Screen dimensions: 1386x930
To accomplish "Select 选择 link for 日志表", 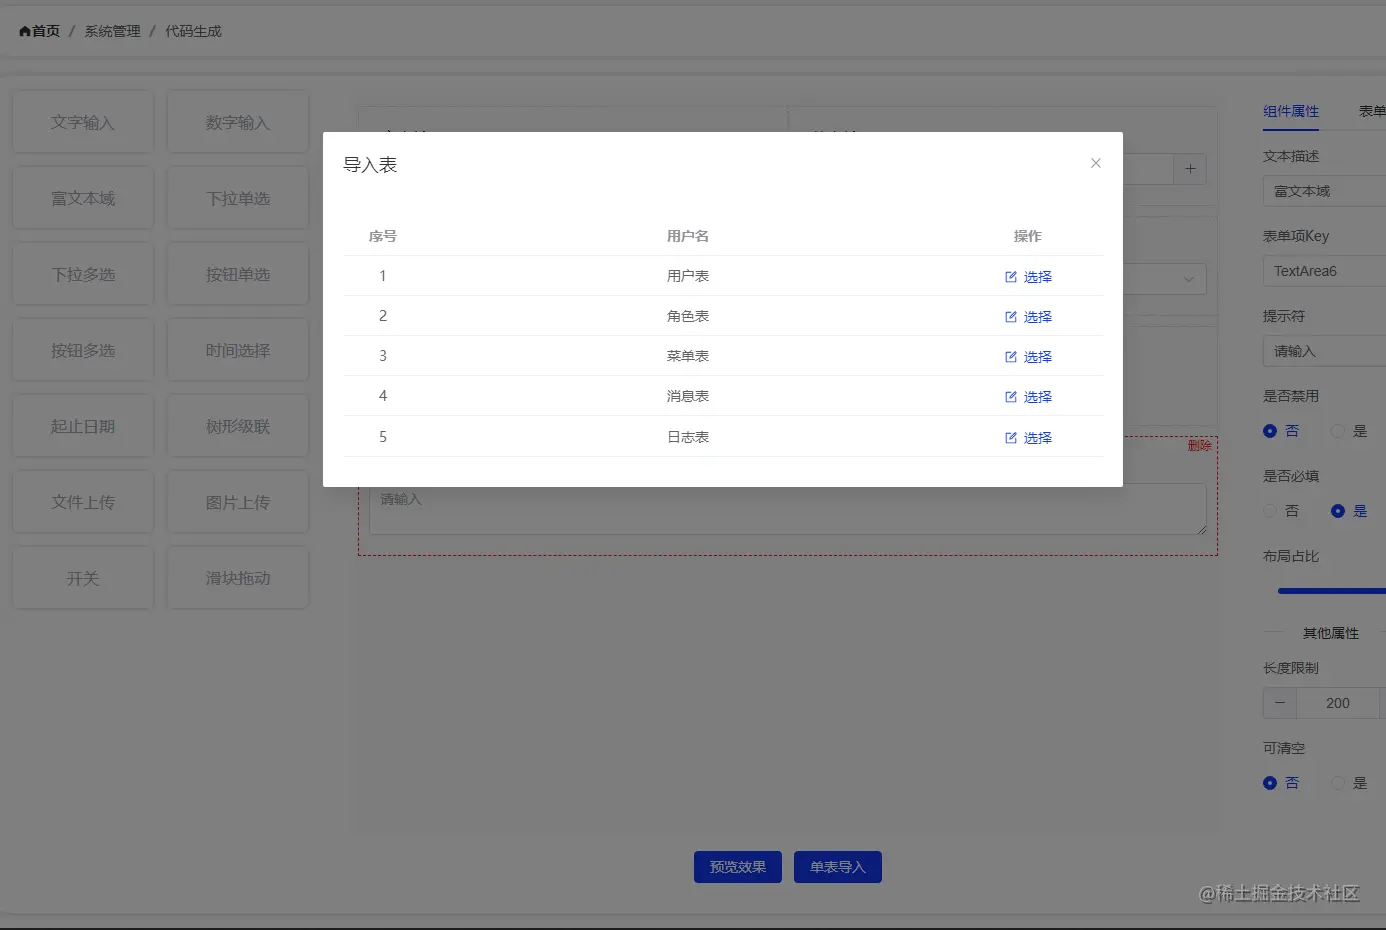I will (1038, 438).
